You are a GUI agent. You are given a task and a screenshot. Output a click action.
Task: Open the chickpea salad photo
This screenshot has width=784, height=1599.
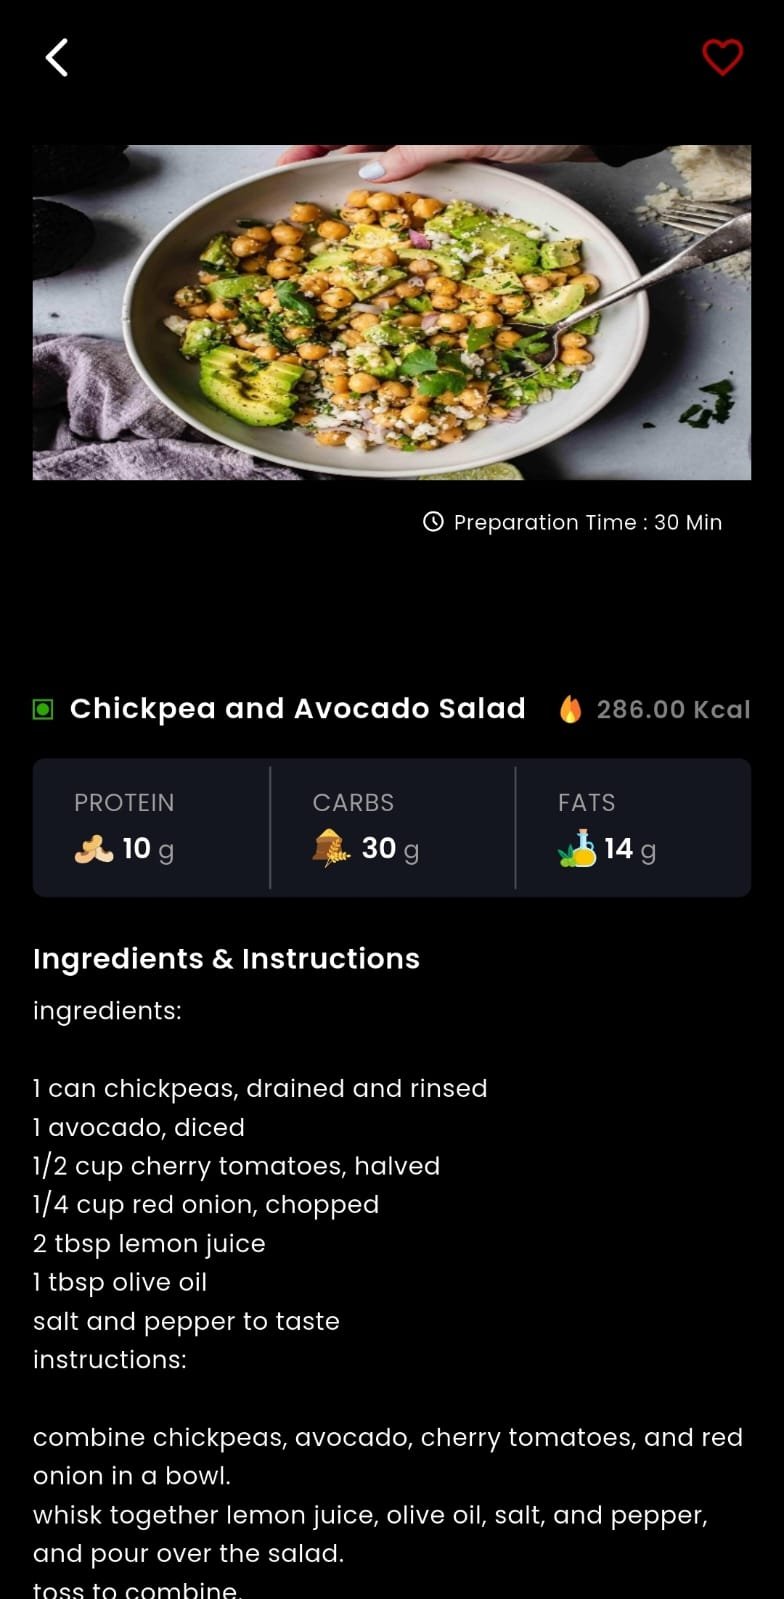[392, 312]
